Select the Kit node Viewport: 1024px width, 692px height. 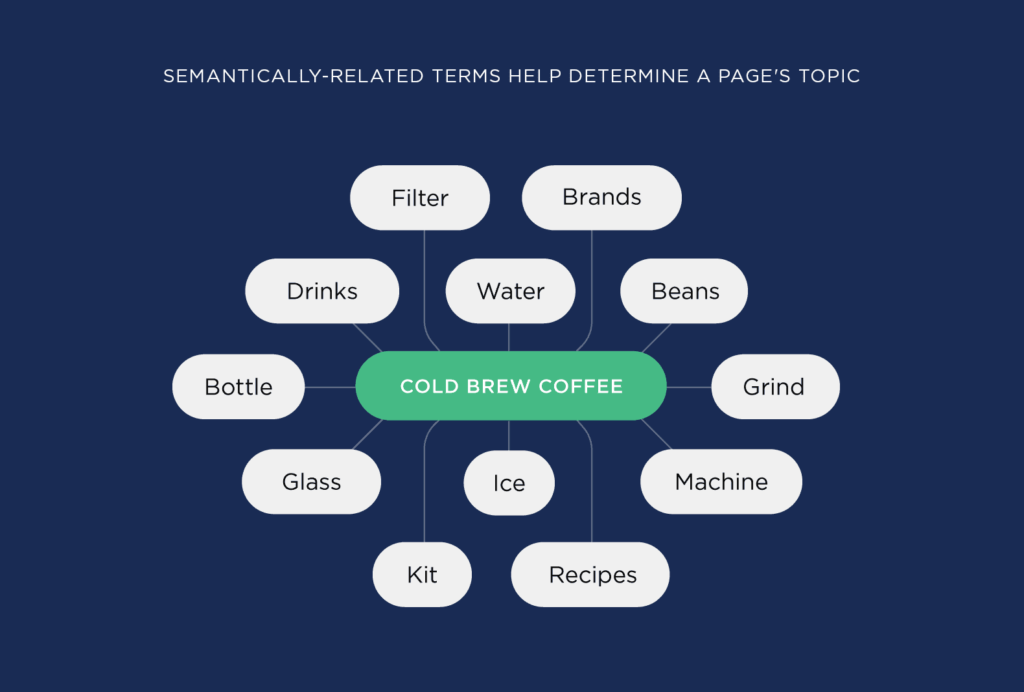click(422, 575)
